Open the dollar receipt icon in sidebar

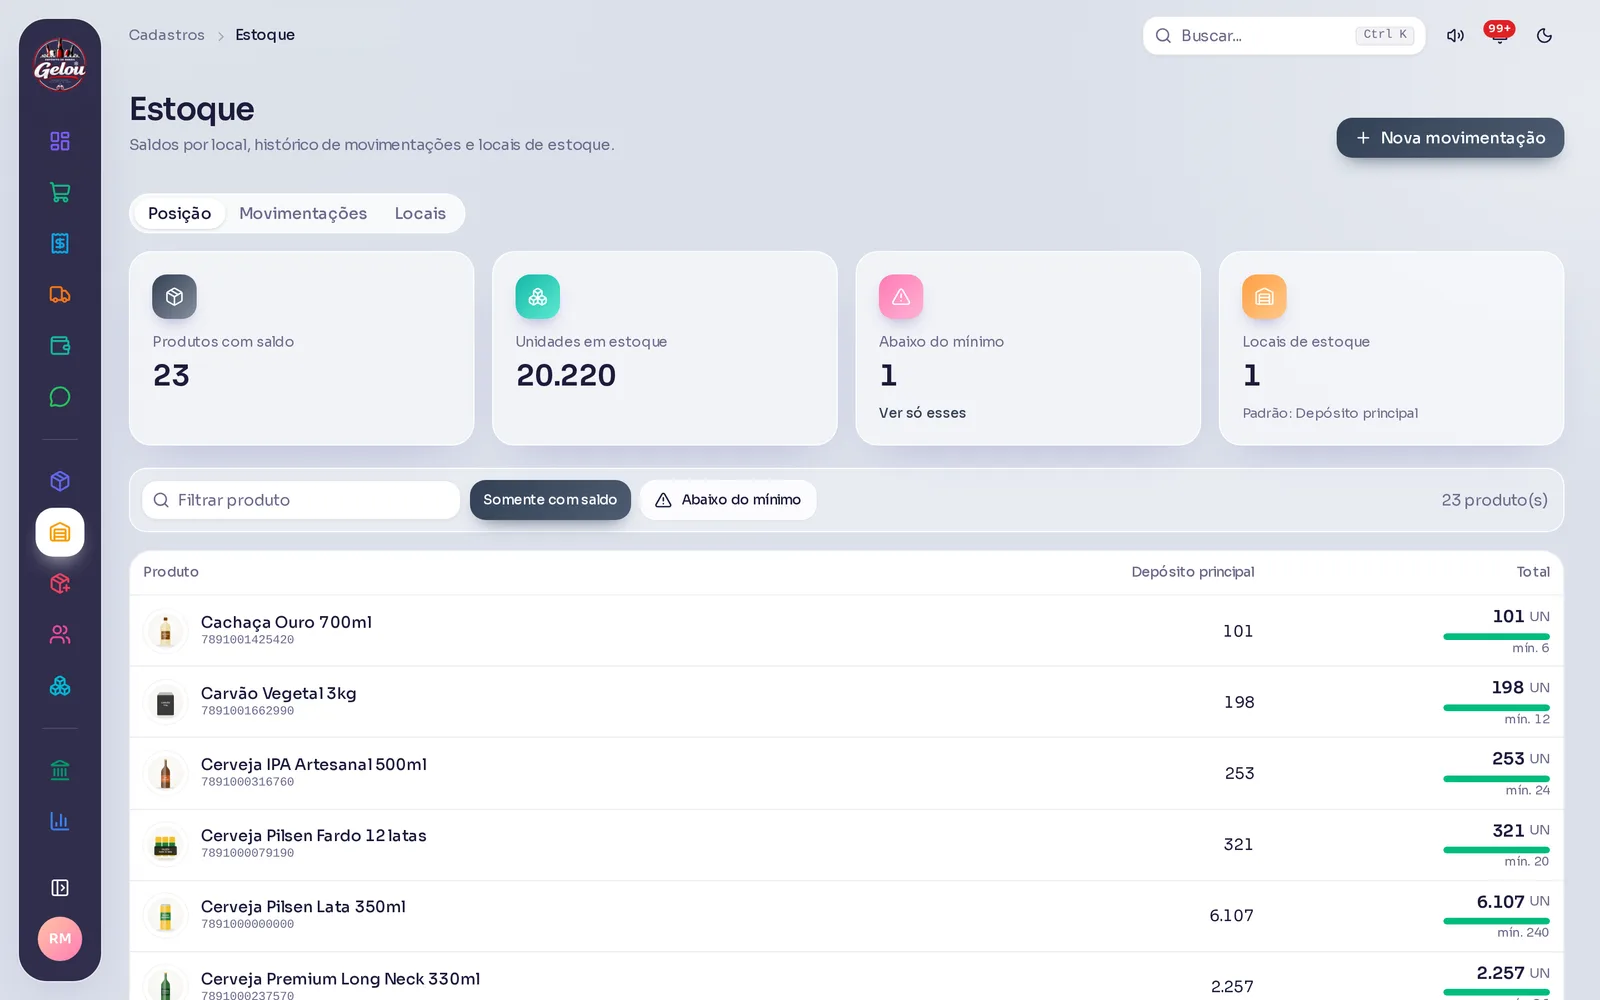(x=60, y=243)
